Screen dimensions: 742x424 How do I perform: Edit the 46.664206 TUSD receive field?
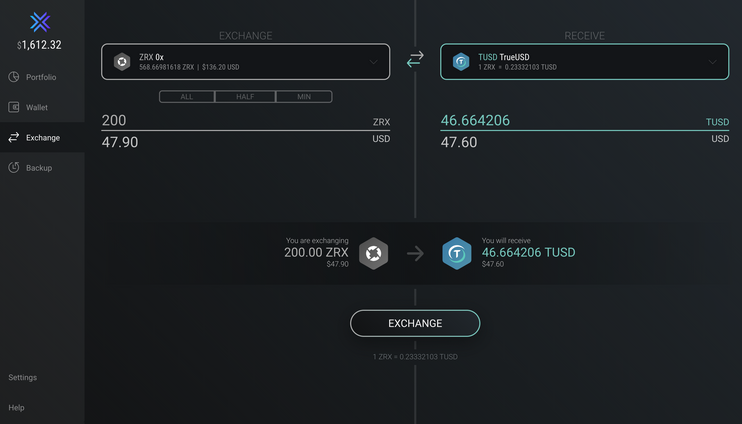pos(584,121)
